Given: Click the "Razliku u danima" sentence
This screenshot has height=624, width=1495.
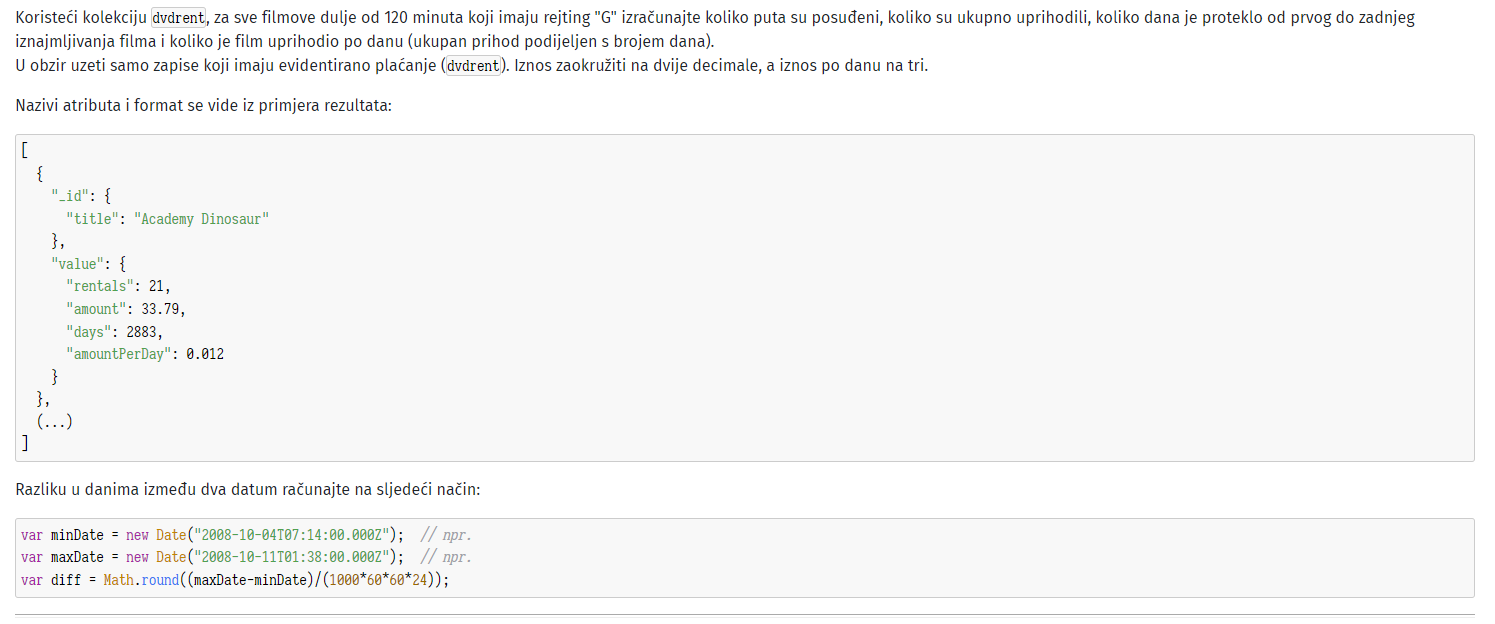Looking at the screenshot, I should (248, 490).
